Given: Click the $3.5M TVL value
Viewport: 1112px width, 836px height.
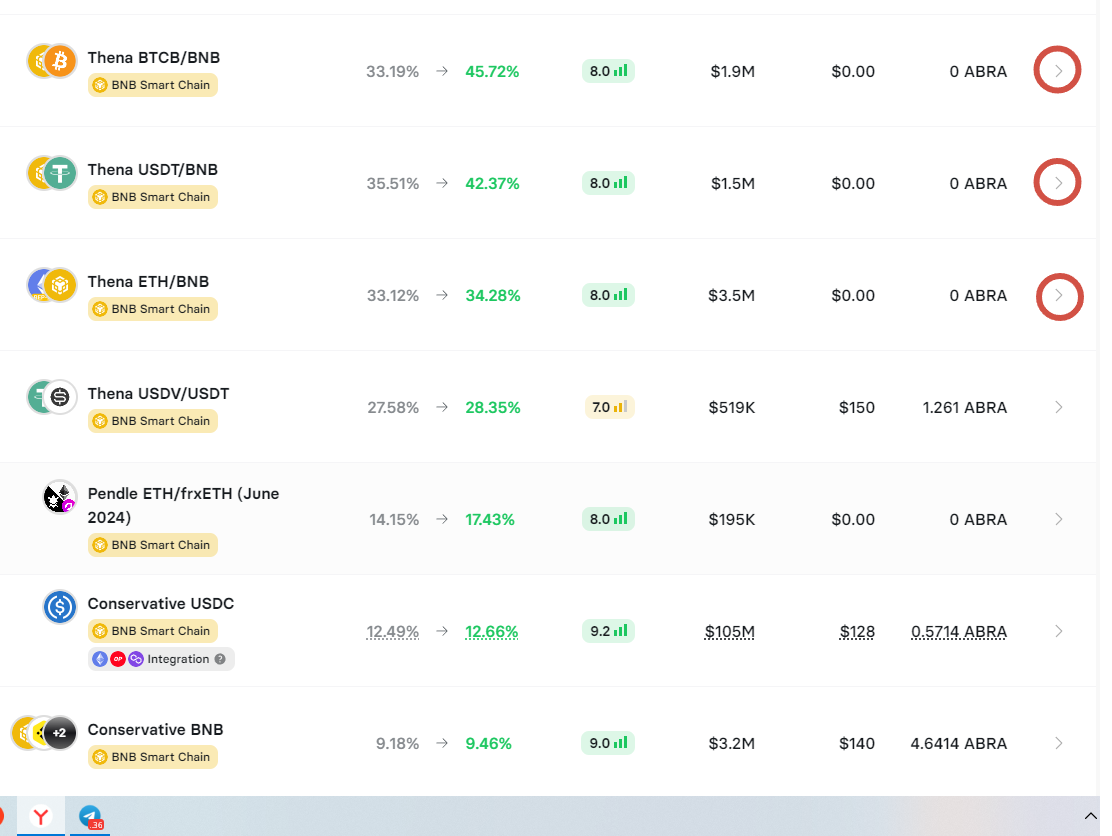Looking at the screenshot, I should pos(732,296).
